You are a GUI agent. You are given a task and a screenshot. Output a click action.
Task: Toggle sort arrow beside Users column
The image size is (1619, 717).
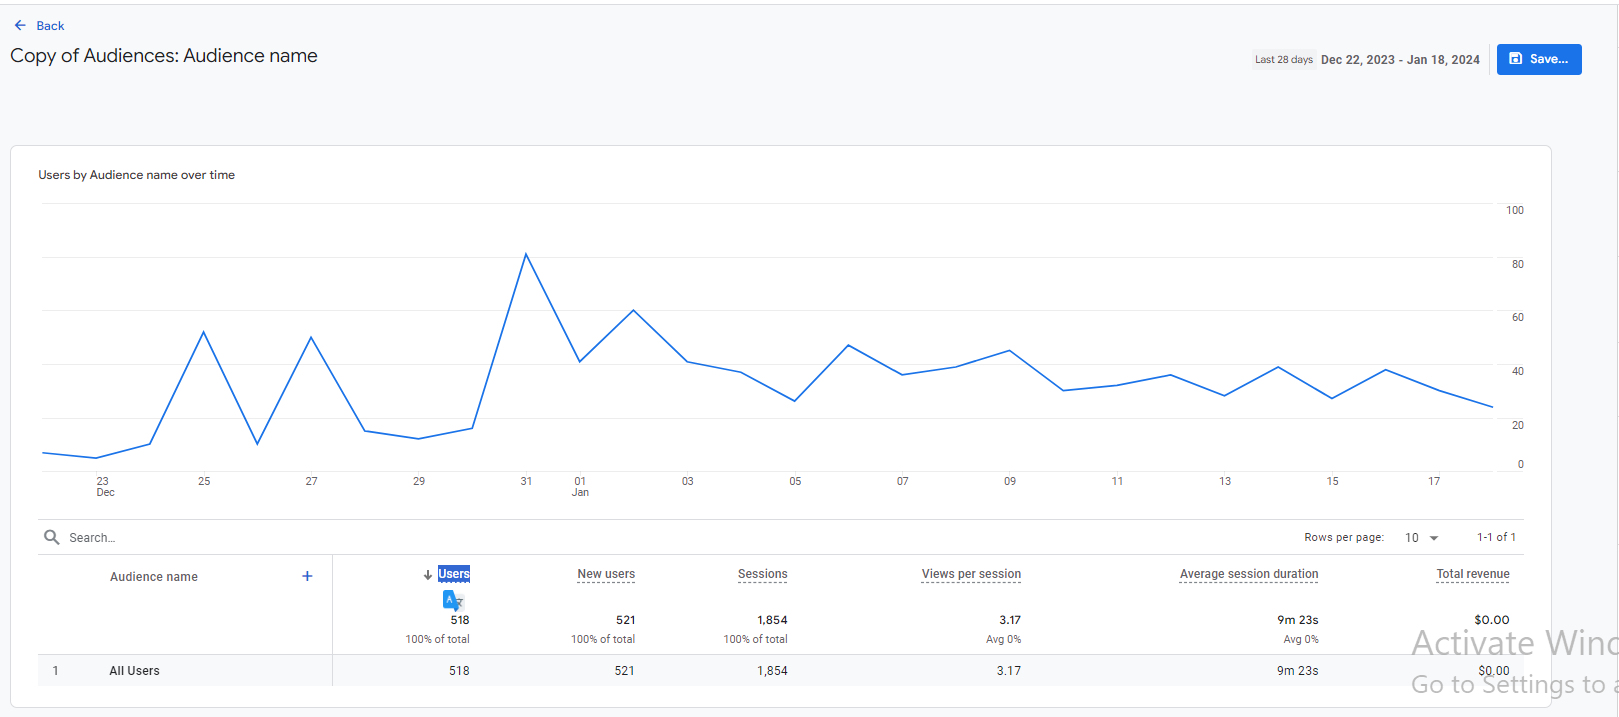pyautogui.click(x=428, y=575)
